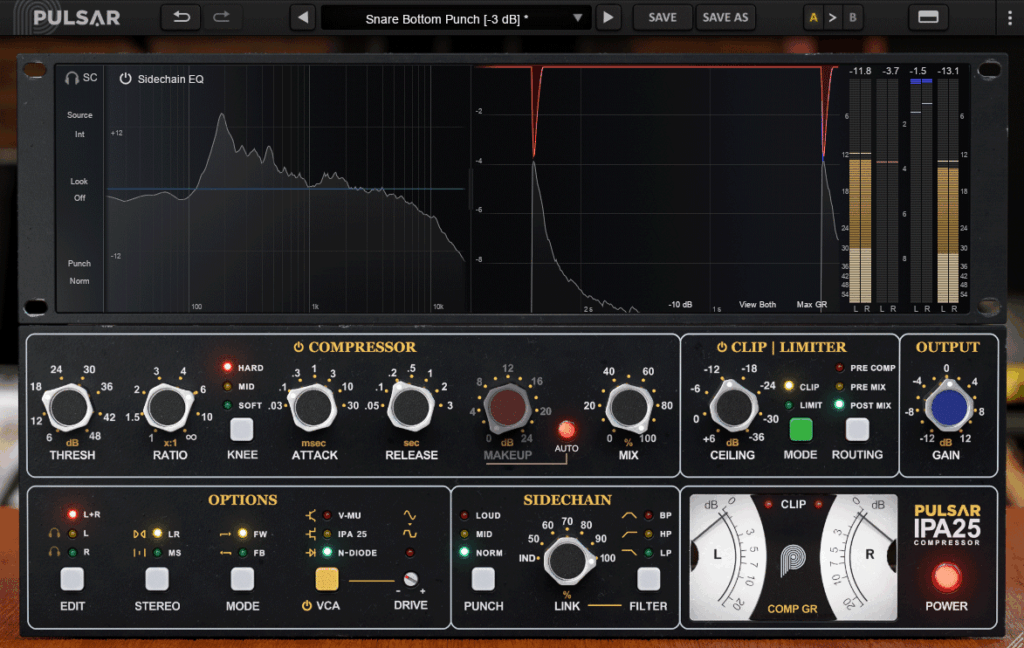Viewport: 1024px width, 648px height.
Task: Click the blue output GAIN knob
Action: coord(947,408)
